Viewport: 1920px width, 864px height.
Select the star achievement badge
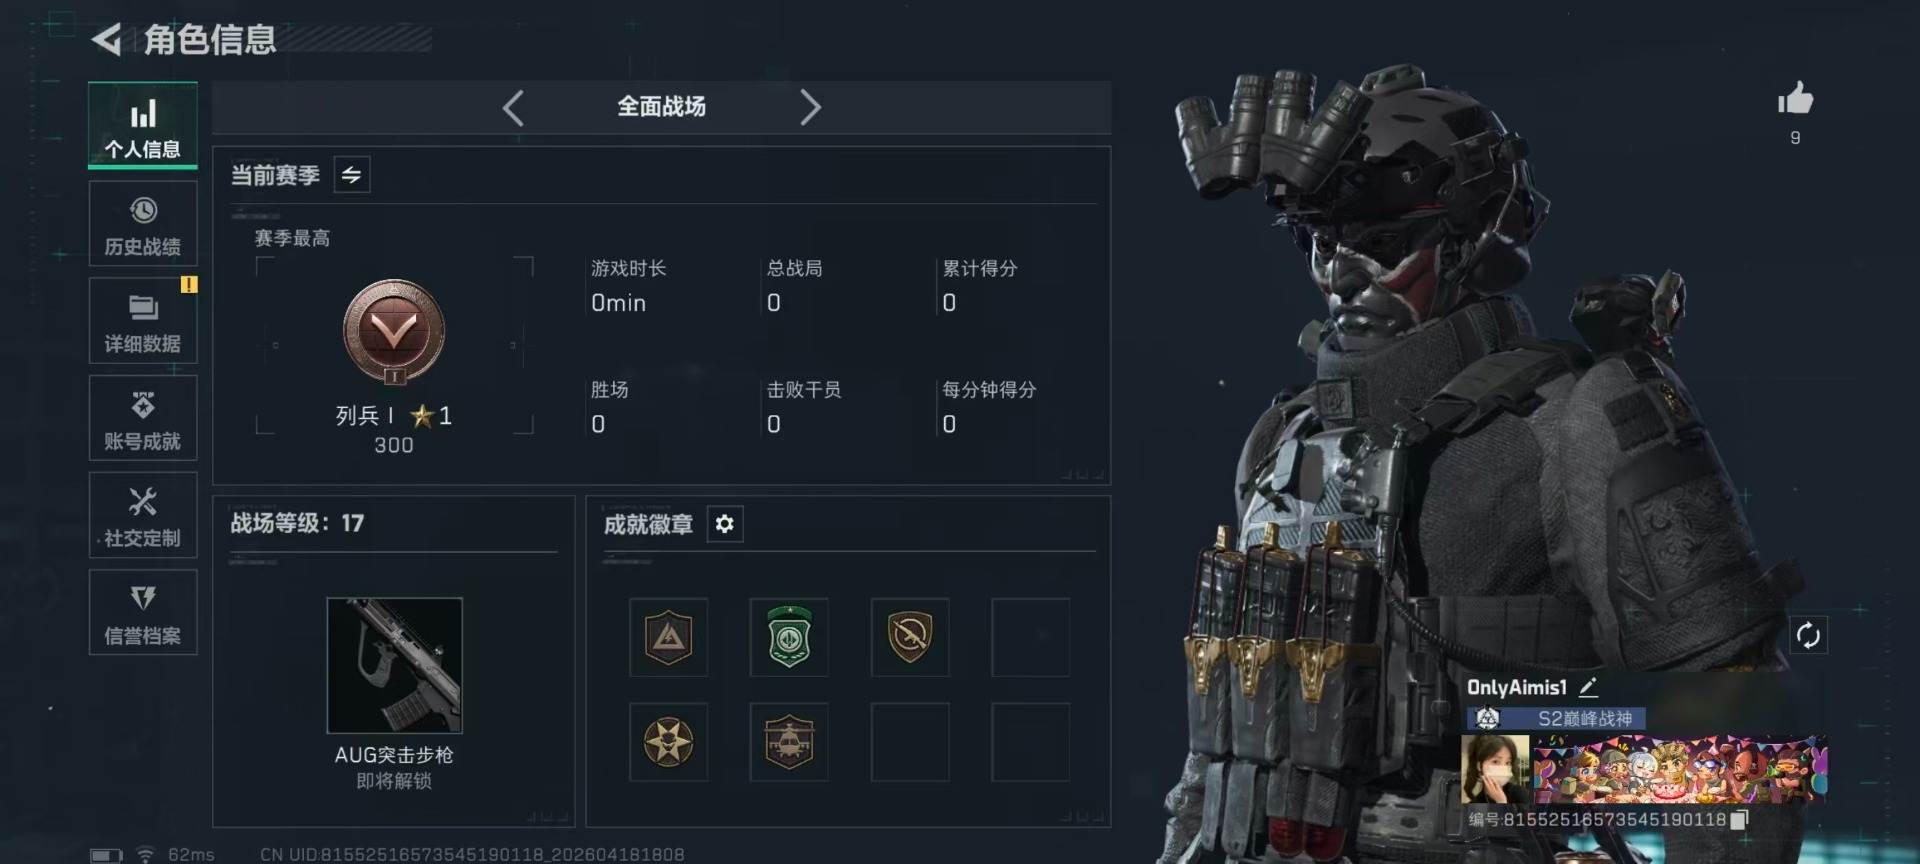point(668,742)
